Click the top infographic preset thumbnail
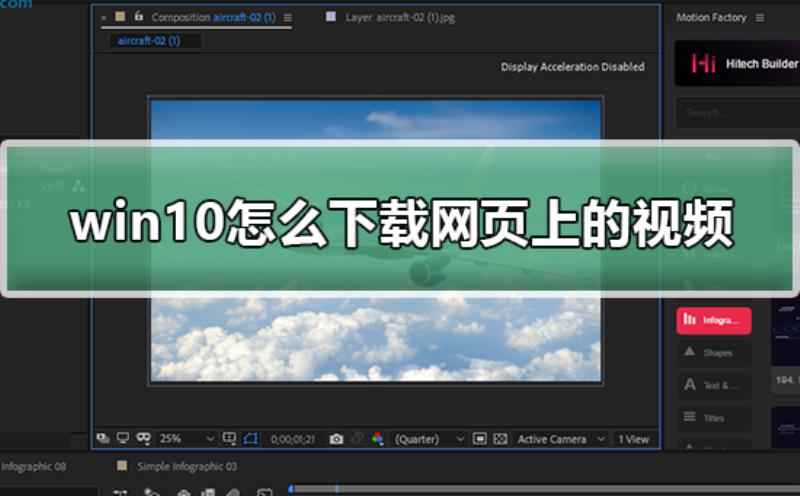The image size is (800, 496). point(785,332)
